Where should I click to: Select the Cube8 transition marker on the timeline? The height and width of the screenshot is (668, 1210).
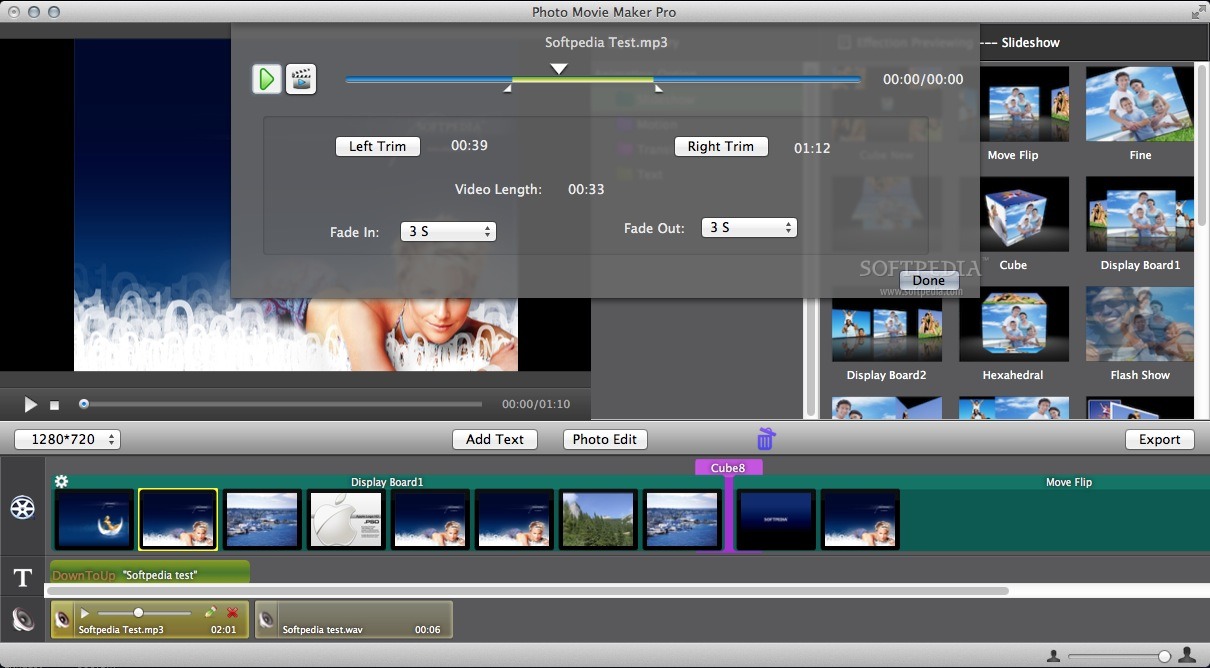click(729, 467)
